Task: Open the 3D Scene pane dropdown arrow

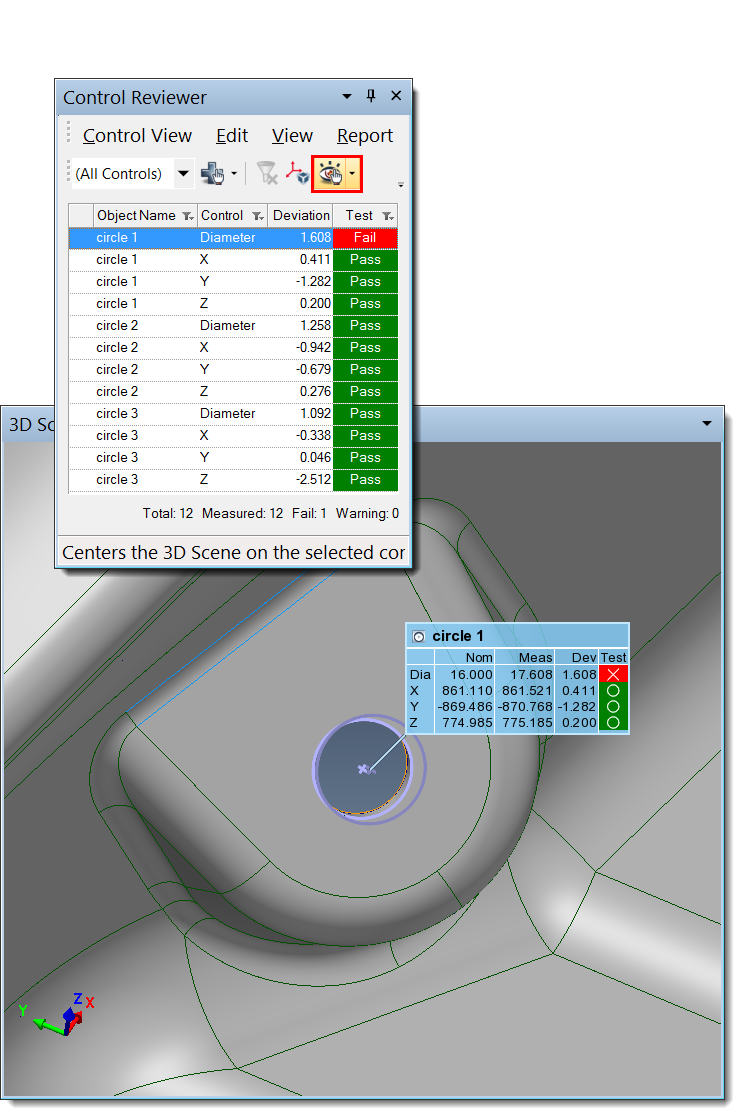Action: click(x=707, y=423)
